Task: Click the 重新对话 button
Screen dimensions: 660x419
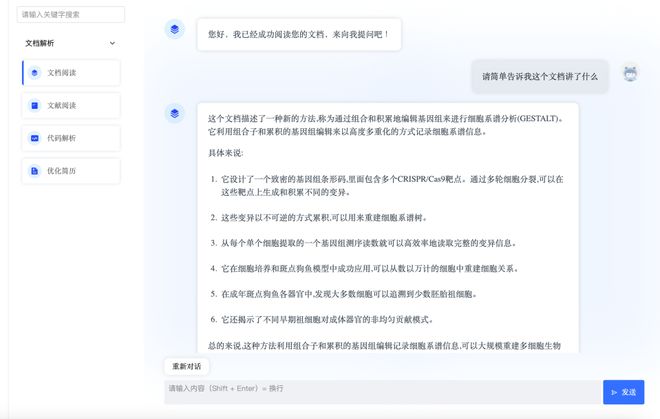Action: tap(186, 366)
